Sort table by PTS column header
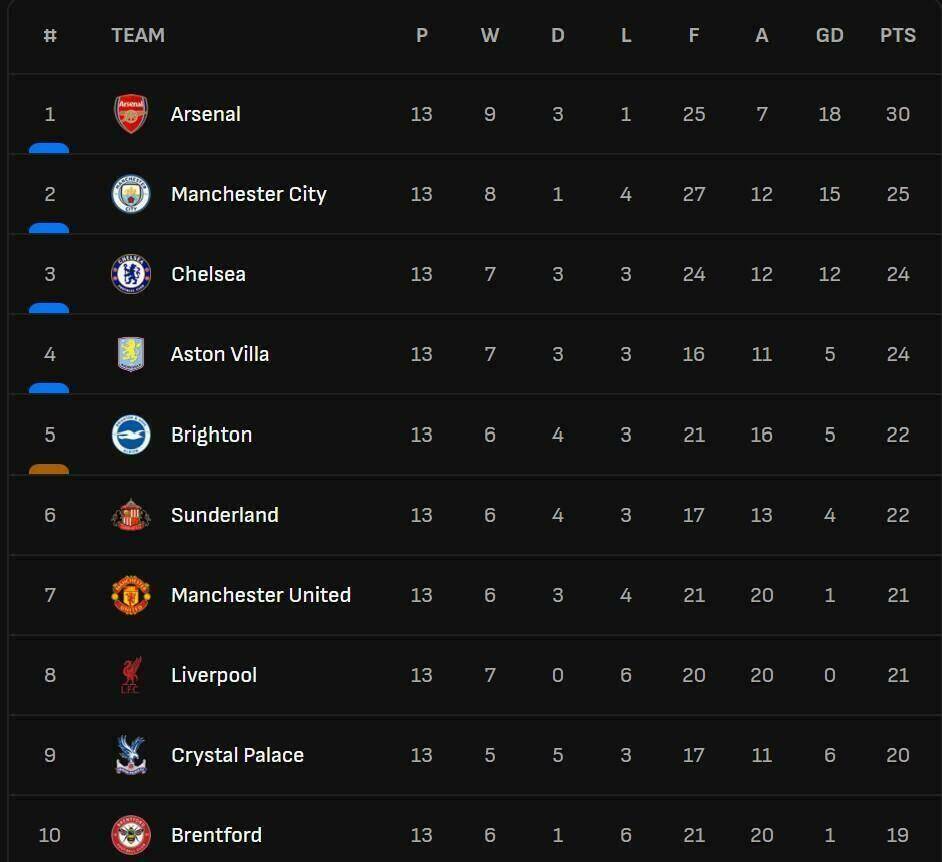Image resolution: width=942 pixels, height=862 pixels. click(x=898, y=35)
